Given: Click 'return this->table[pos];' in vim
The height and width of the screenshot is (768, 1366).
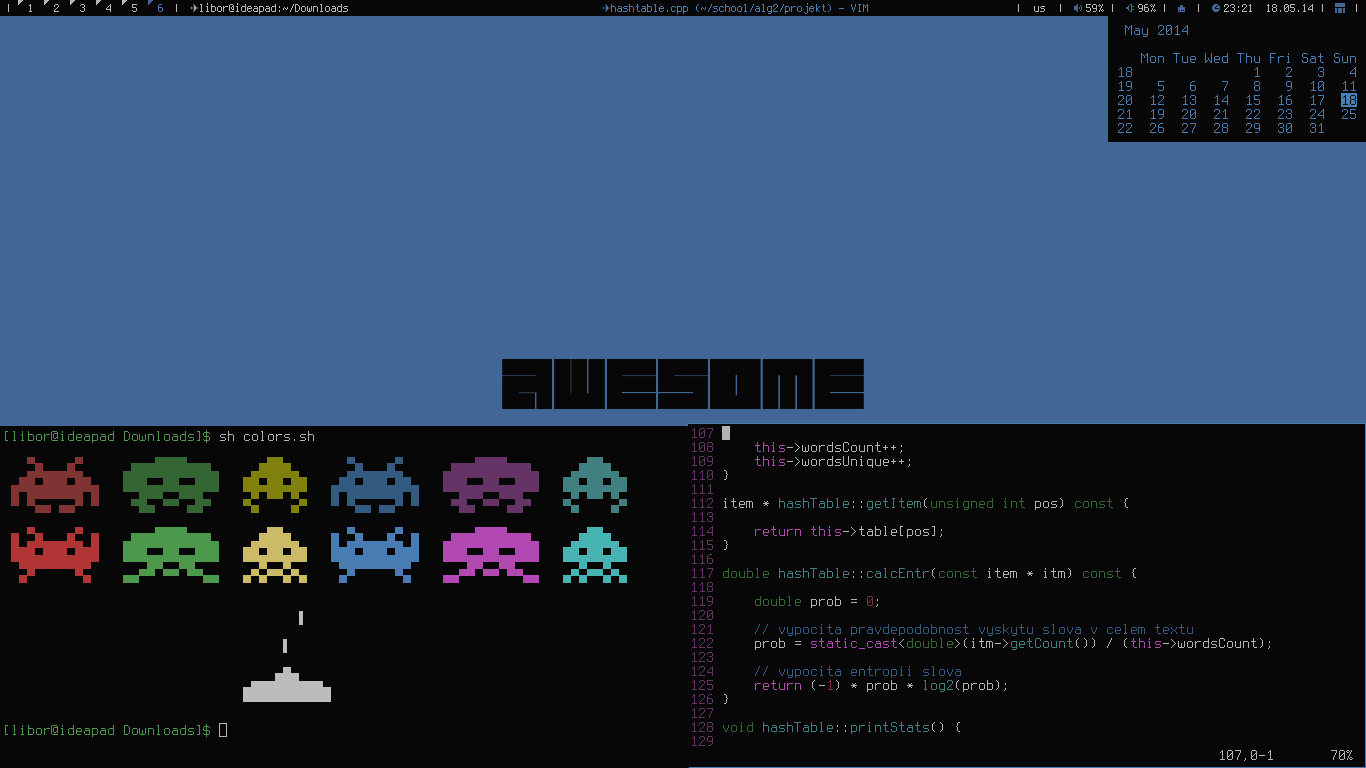Looking at the screenshot, I should [x=849, y=531].
